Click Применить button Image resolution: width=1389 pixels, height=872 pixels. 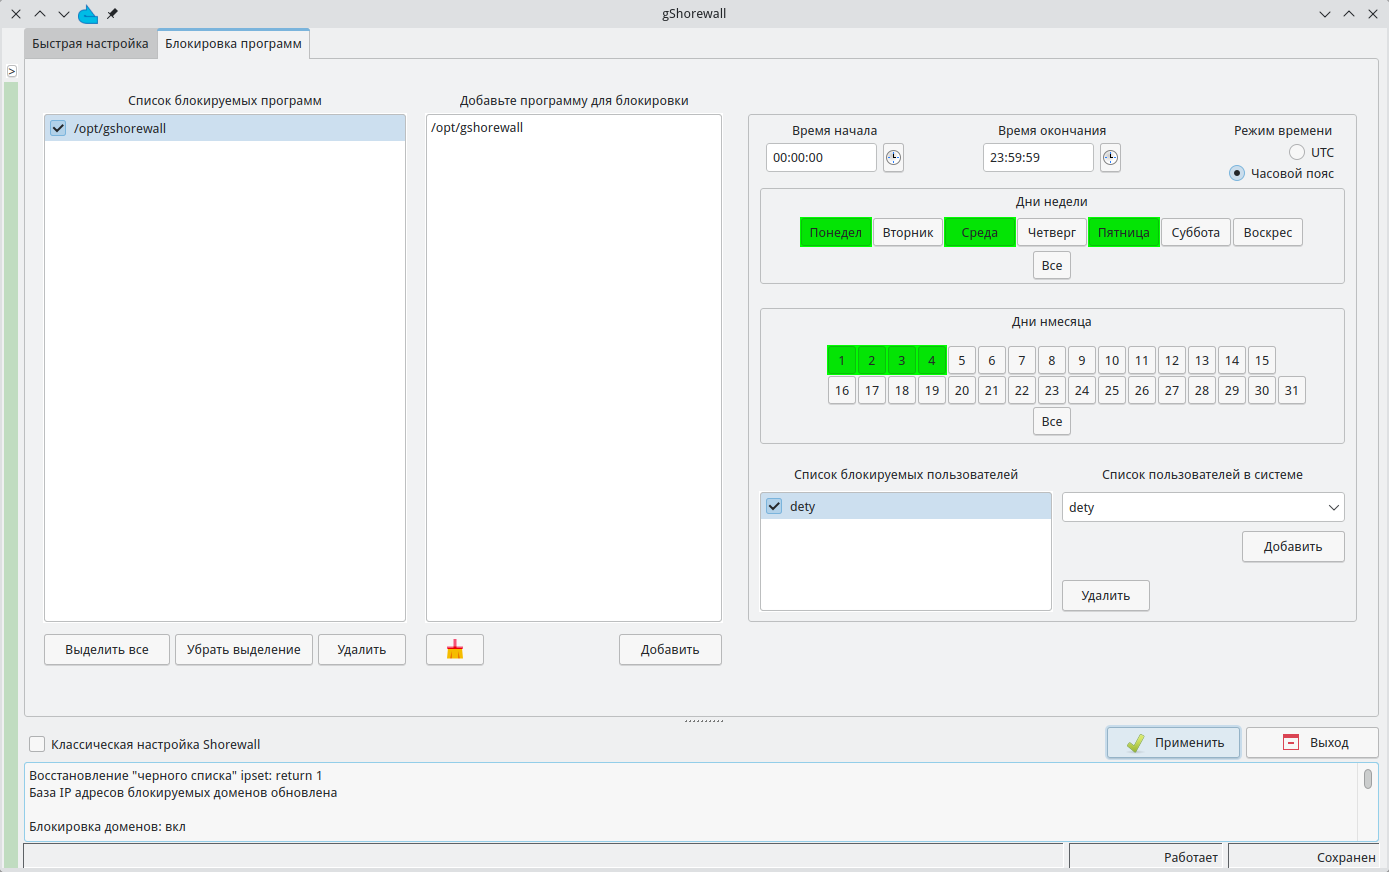(1174, 743)
